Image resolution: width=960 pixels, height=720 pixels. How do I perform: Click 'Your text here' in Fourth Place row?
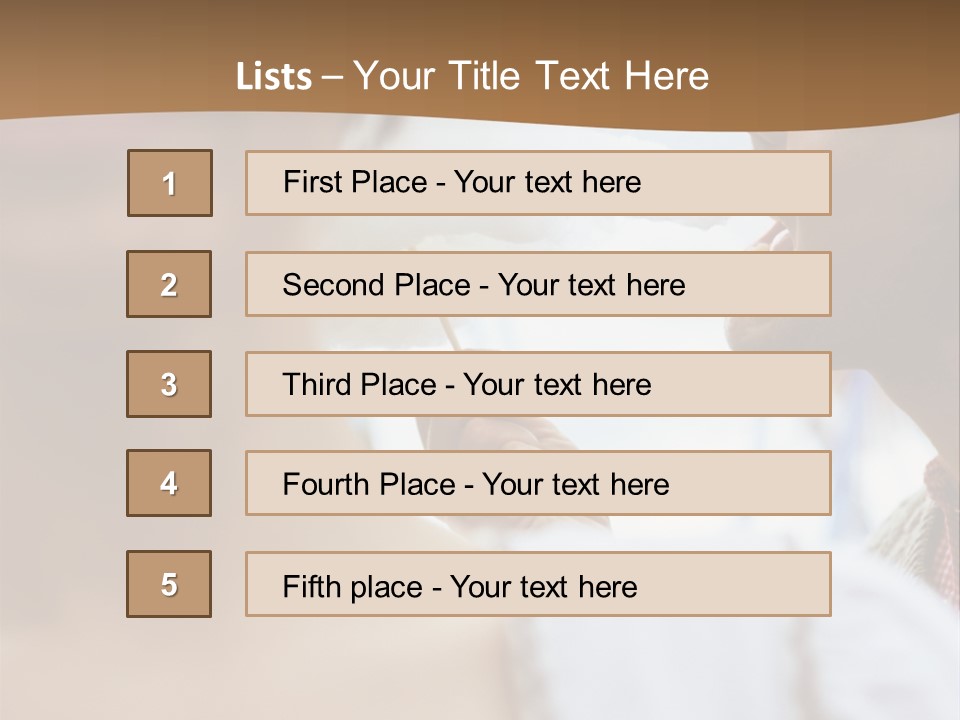coord(575,485)
